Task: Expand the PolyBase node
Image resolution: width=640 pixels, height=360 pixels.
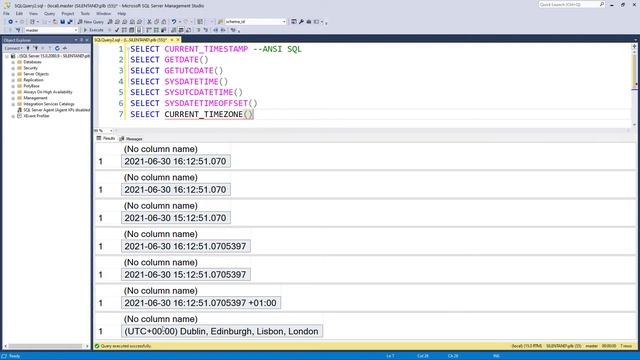Action: click(x=13, y=86)
